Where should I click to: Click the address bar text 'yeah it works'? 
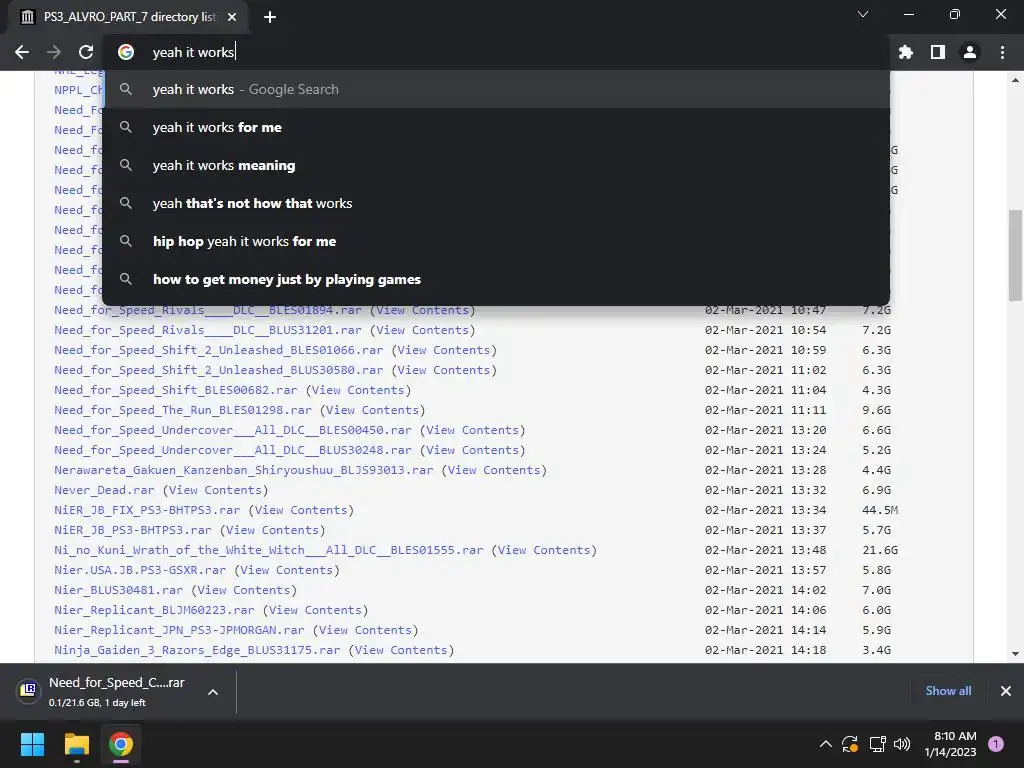[193, 52]
